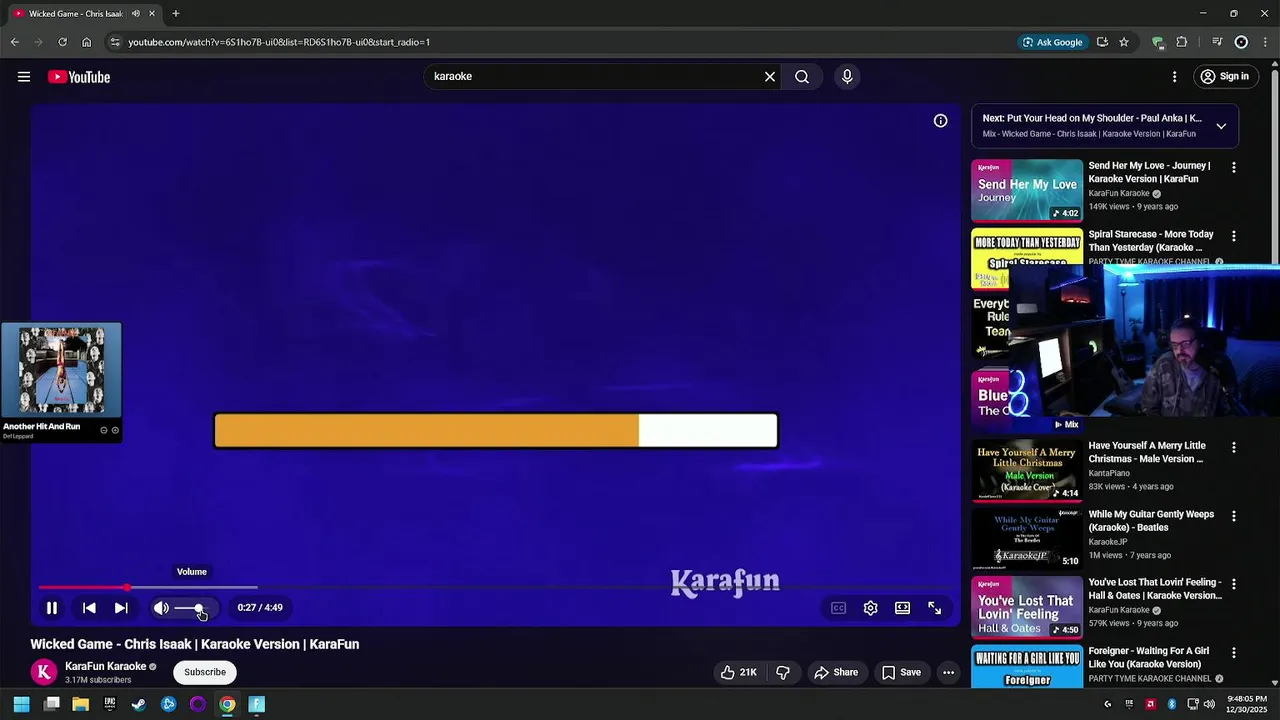Click the search magnifier button
The width and height of the screenshot is (1280, 720).
[802, 76]
